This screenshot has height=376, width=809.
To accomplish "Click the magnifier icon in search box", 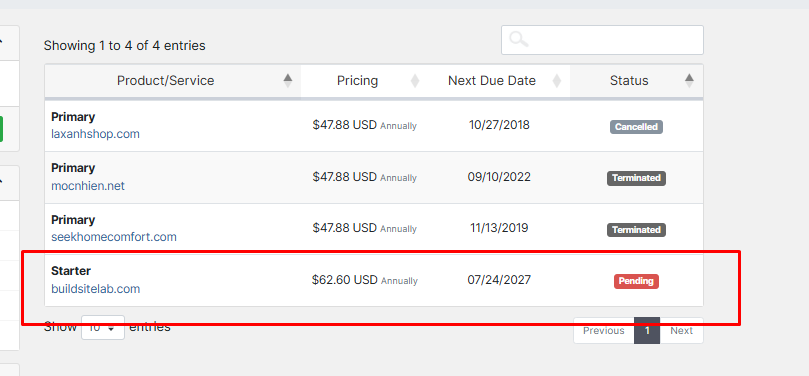I will (519, 39).
